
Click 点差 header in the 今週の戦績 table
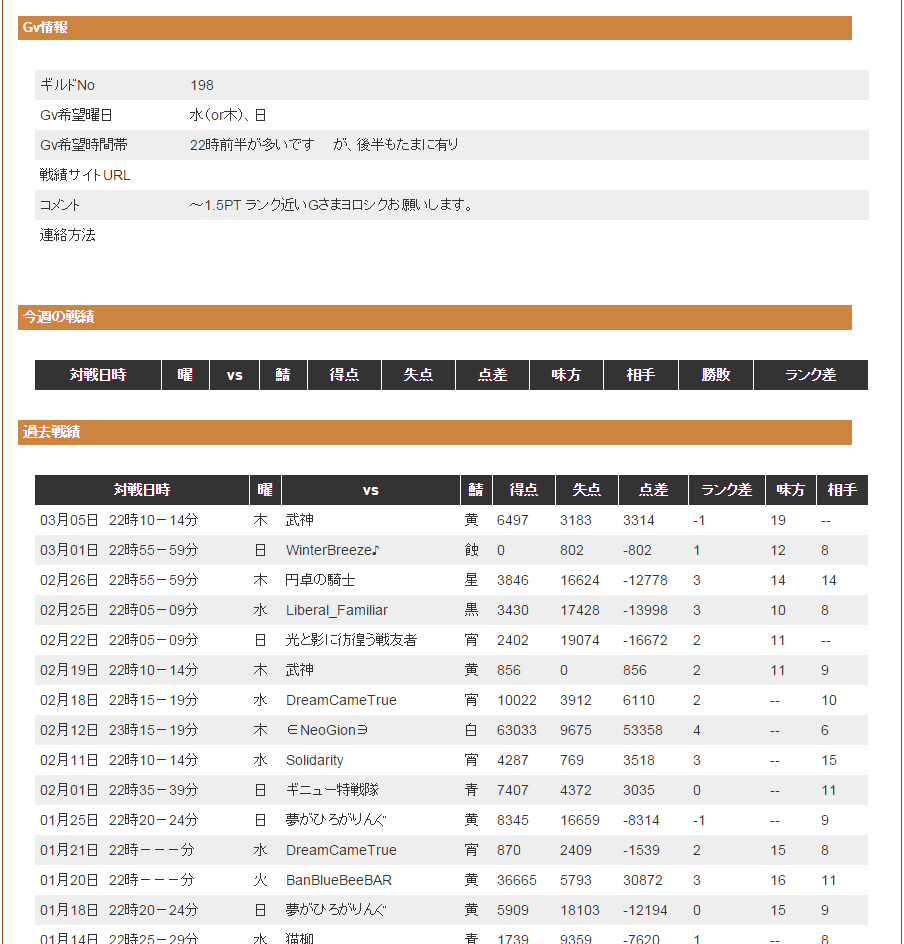pyautogui.click(x=492, y=375)
